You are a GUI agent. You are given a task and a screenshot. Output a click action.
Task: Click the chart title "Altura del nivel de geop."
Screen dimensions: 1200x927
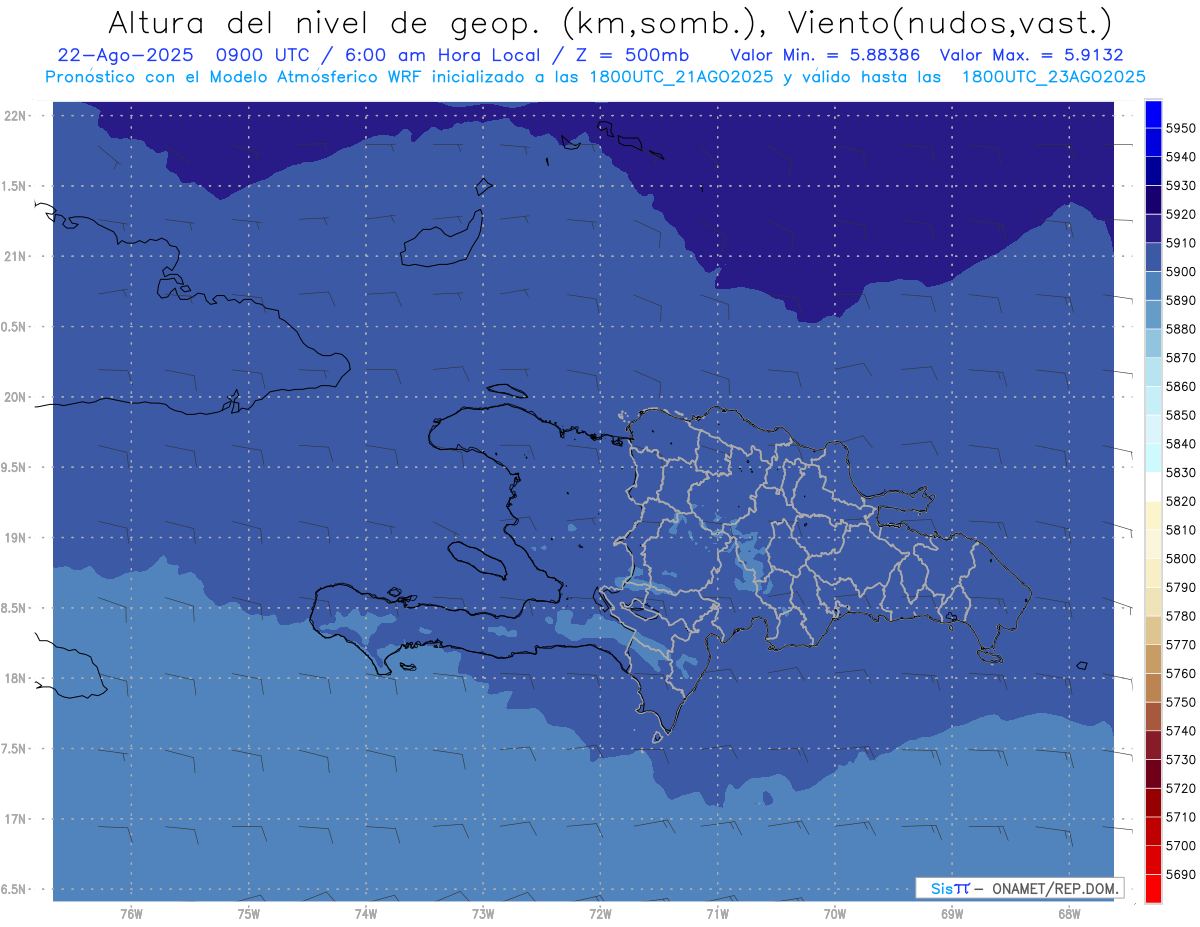click(x=326, y=22)
